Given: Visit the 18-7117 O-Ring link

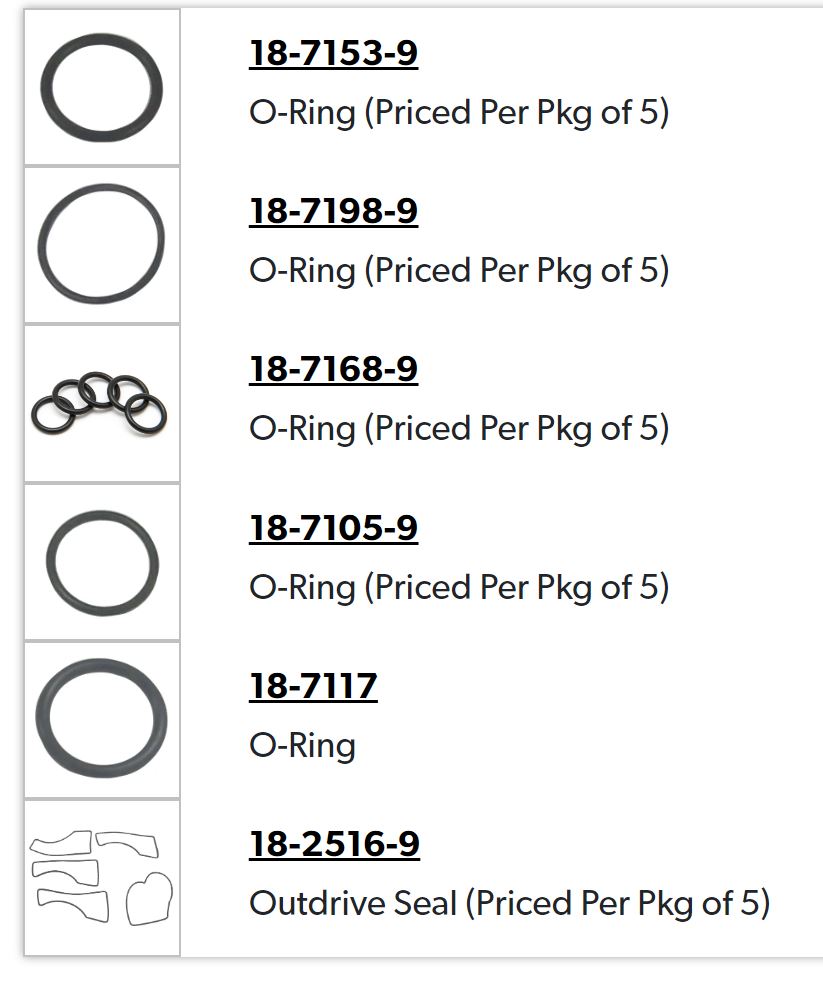Looking at the screenshot, I should [x=313, y=685].
